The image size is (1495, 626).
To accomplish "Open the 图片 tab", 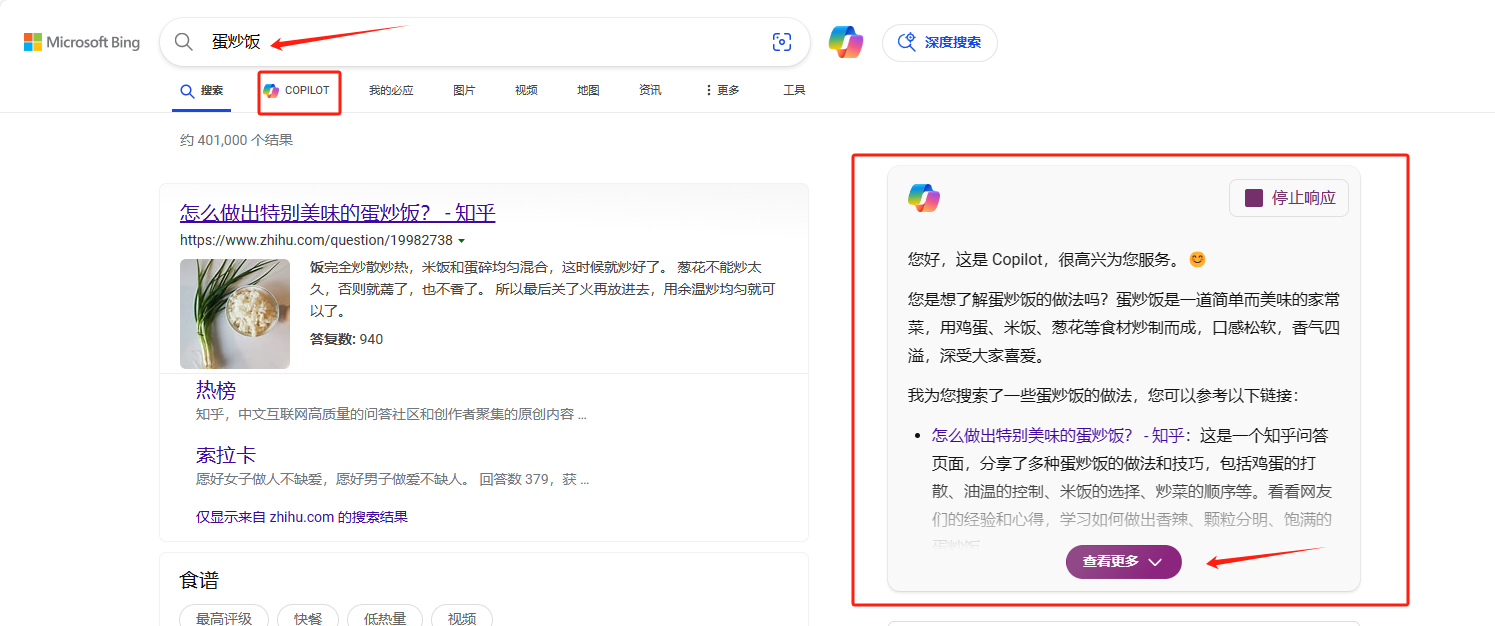I will point(464,91).
